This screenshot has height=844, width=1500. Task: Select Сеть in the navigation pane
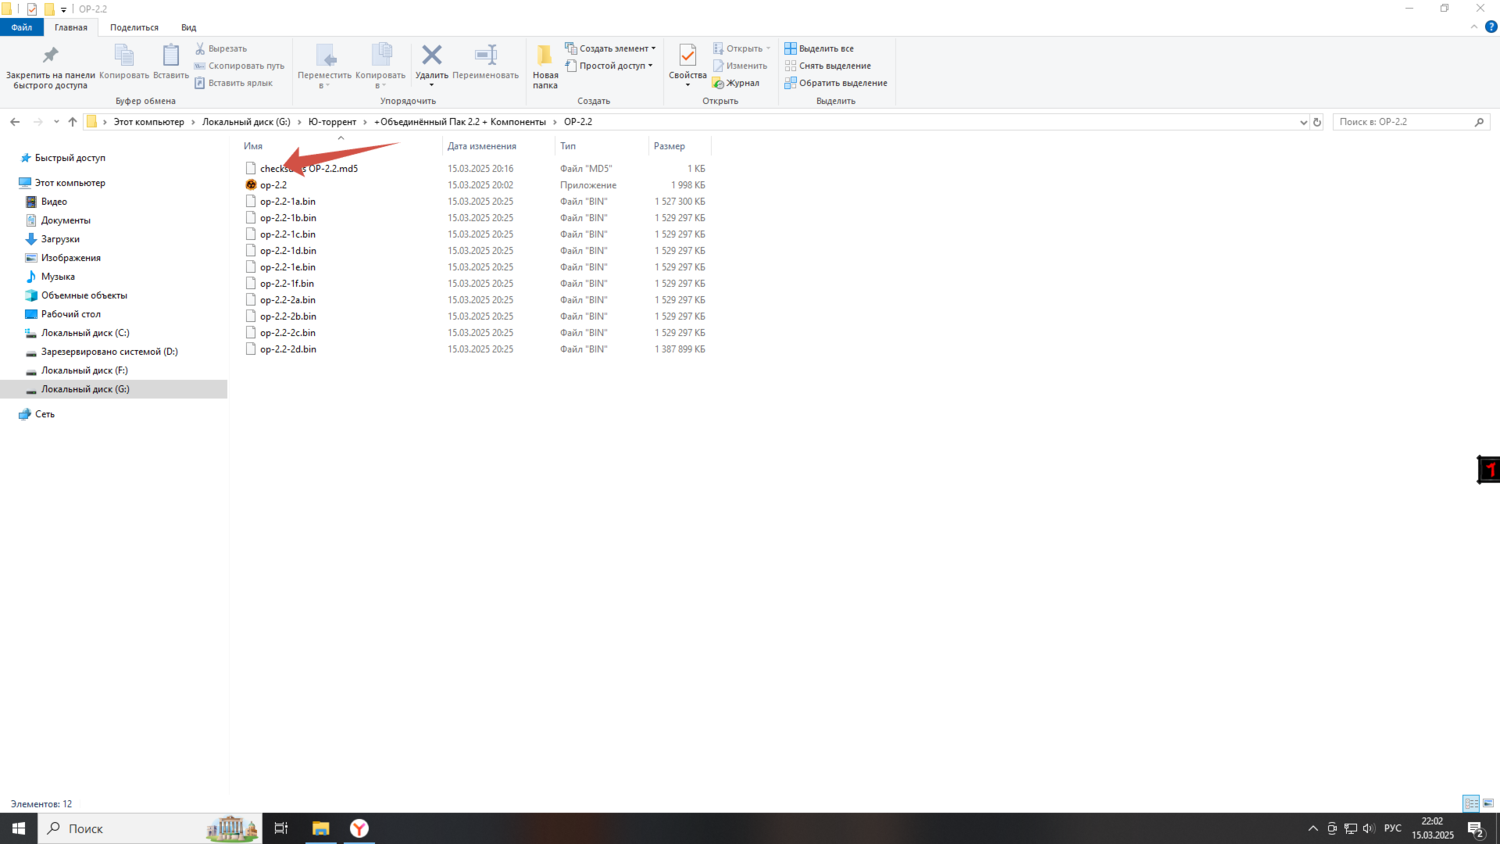pos(44,414)
